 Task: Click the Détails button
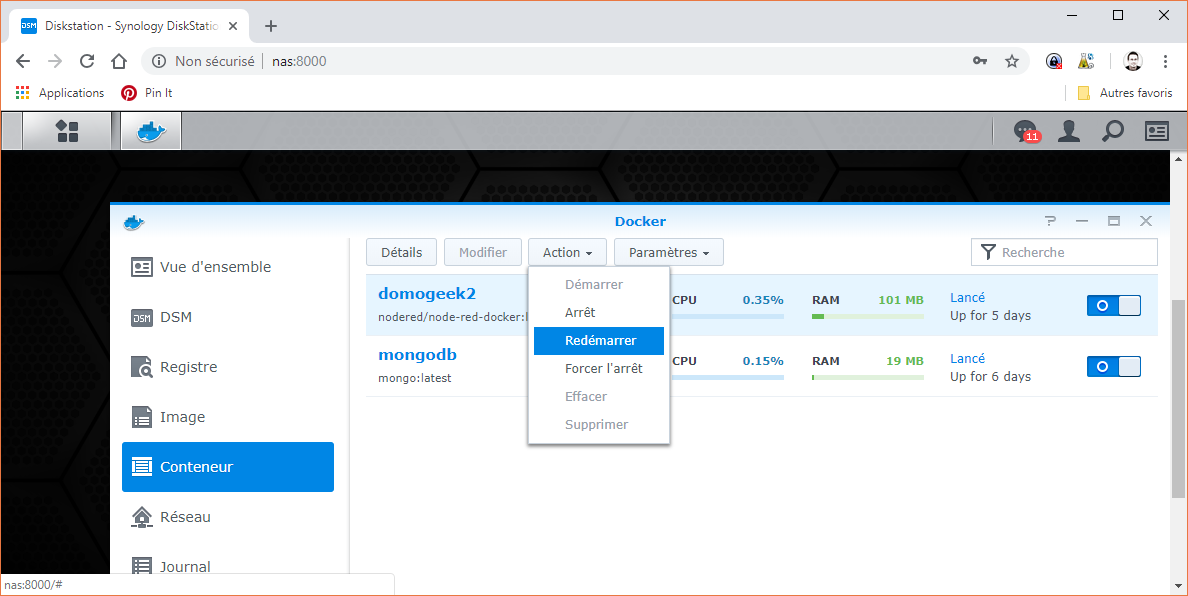tap(402, 252)
